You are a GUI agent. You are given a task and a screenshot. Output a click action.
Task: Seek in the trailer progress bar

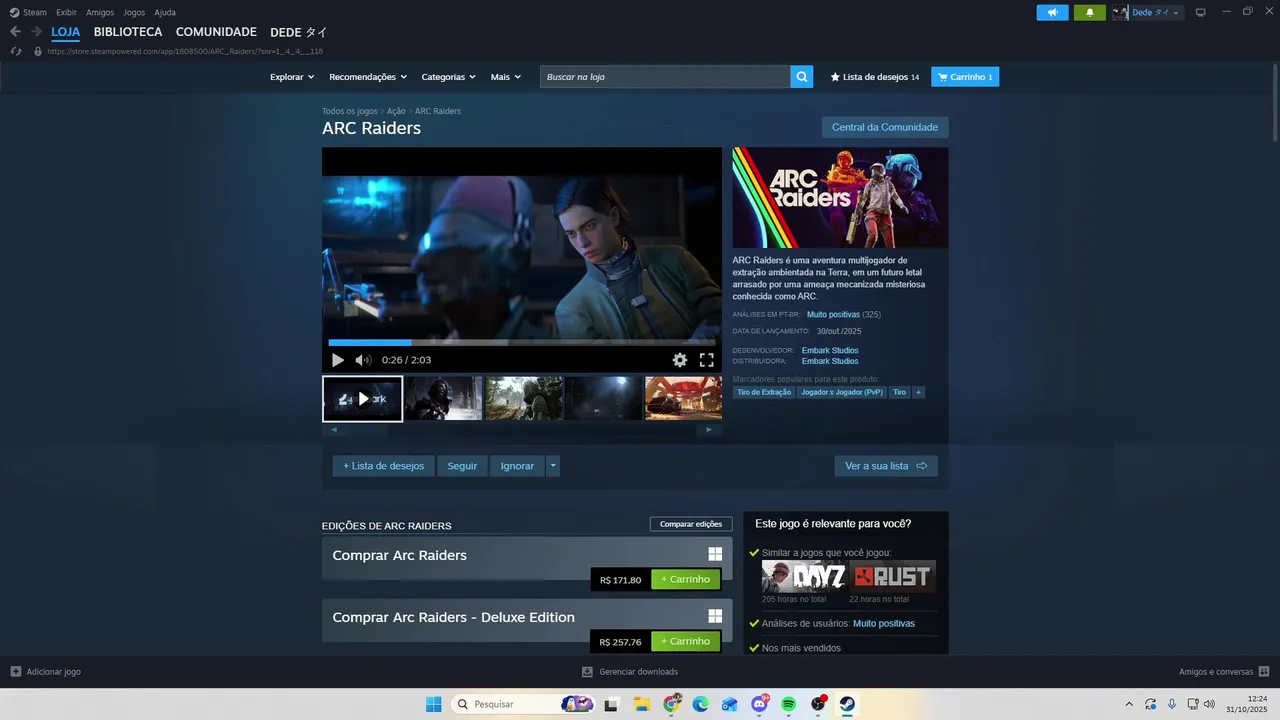pos(522,343)
